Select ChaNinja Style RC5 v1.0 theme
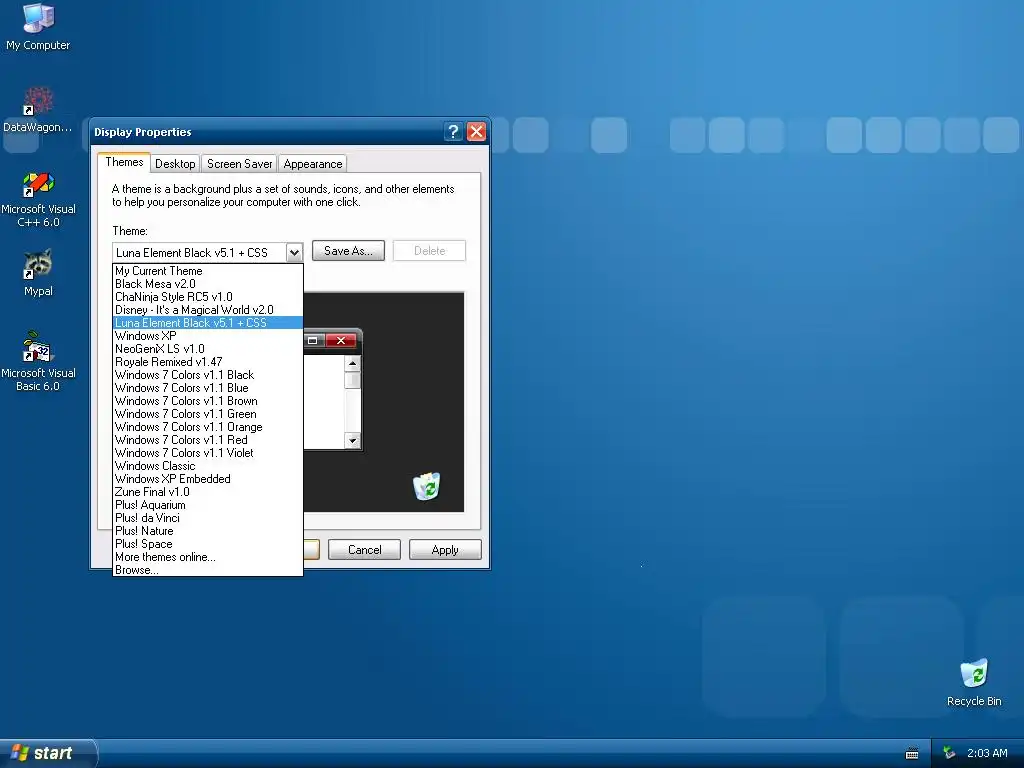 (x=208, y=296)
